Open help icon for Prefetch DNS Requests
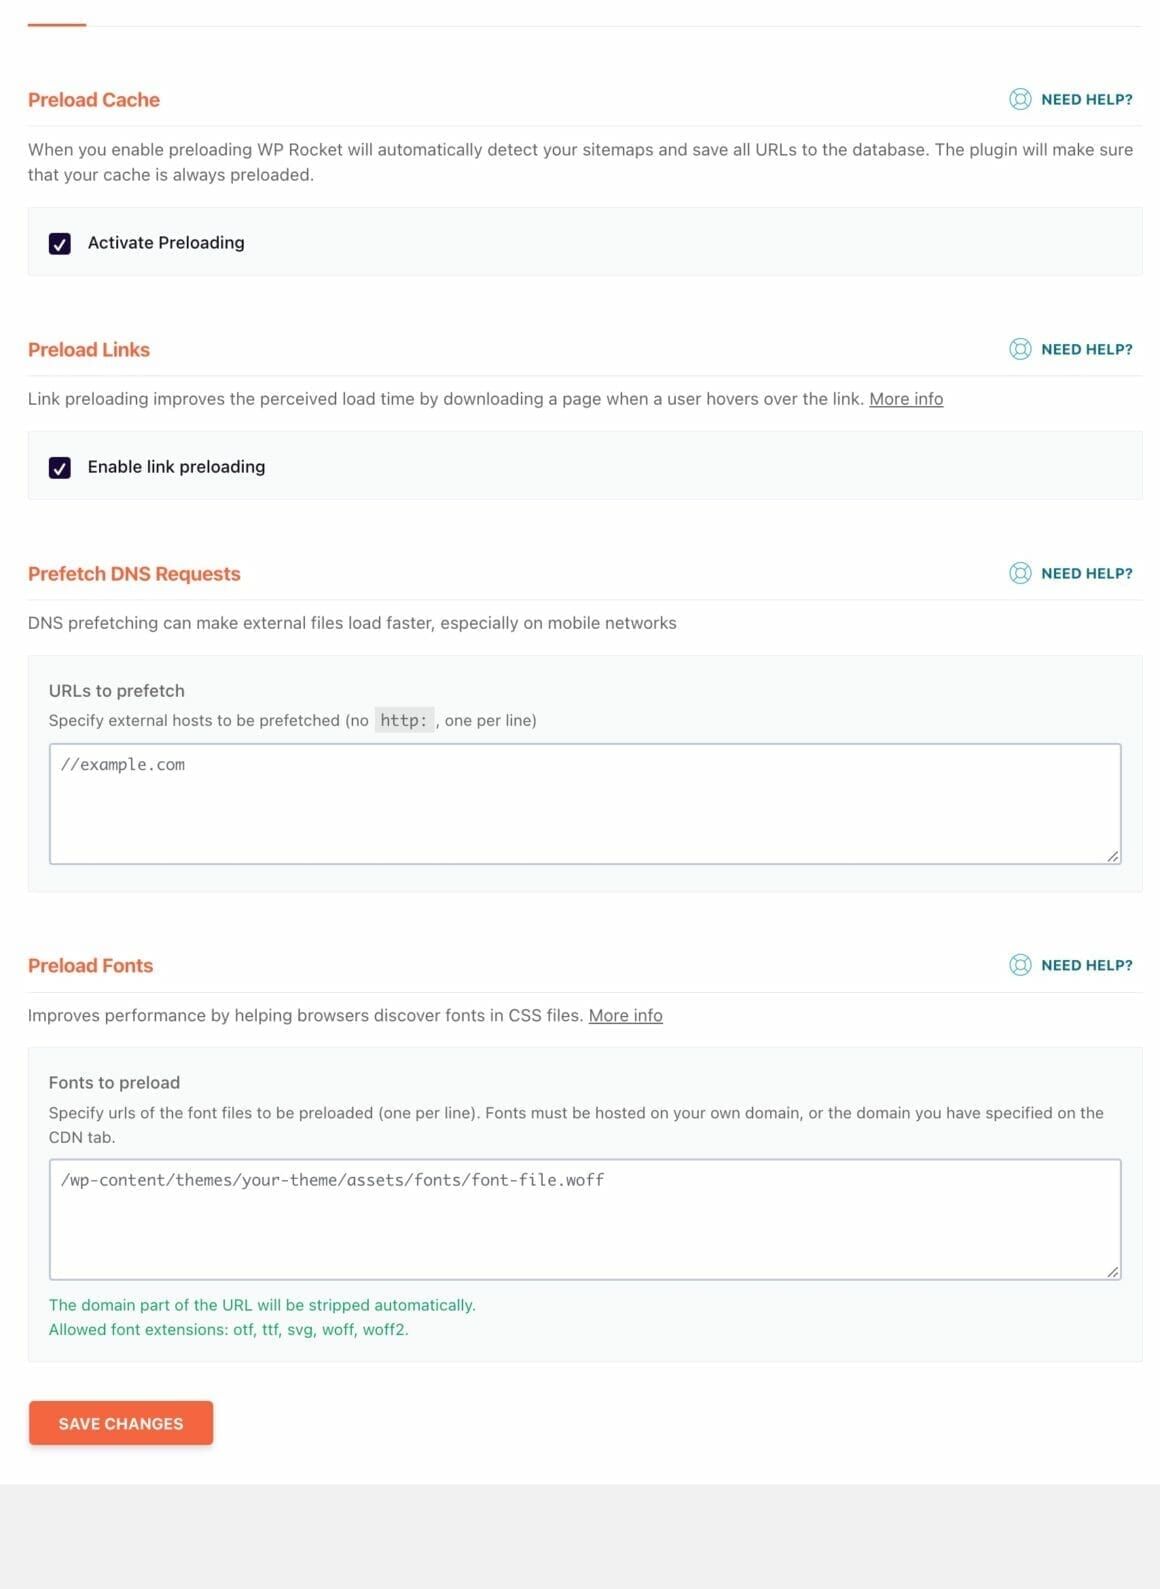Screen dimensions: 1160x1589 tap(1020, 573)
